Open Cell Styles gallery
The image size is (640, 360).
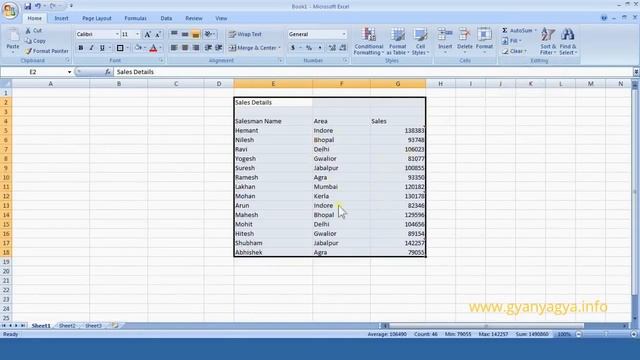420,41
